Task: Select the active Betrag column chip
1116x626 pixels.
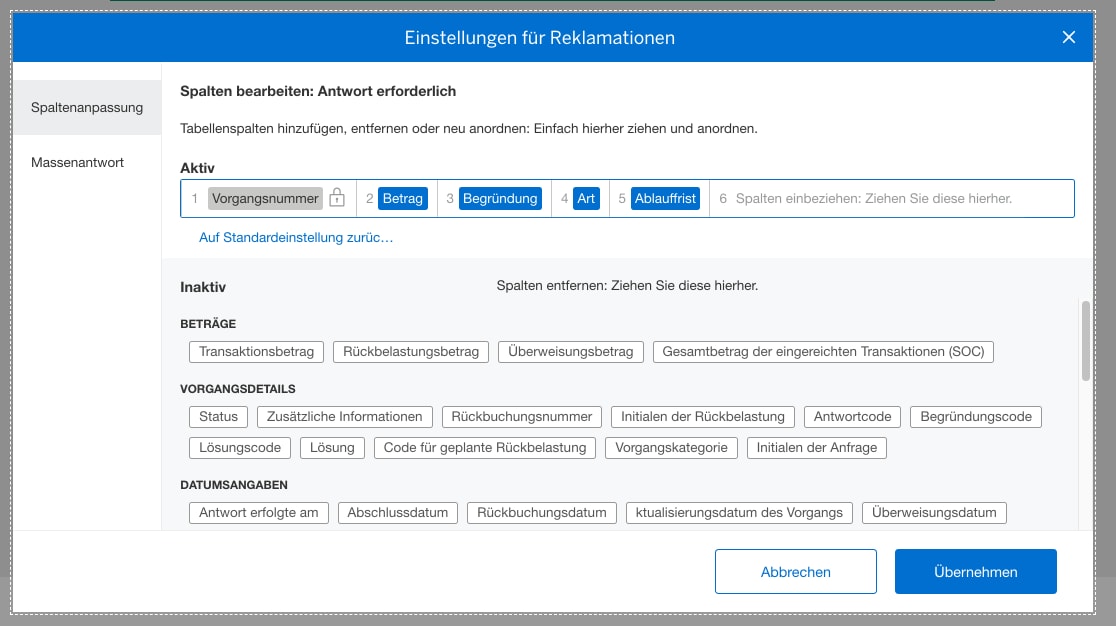Action: point(402,198)
